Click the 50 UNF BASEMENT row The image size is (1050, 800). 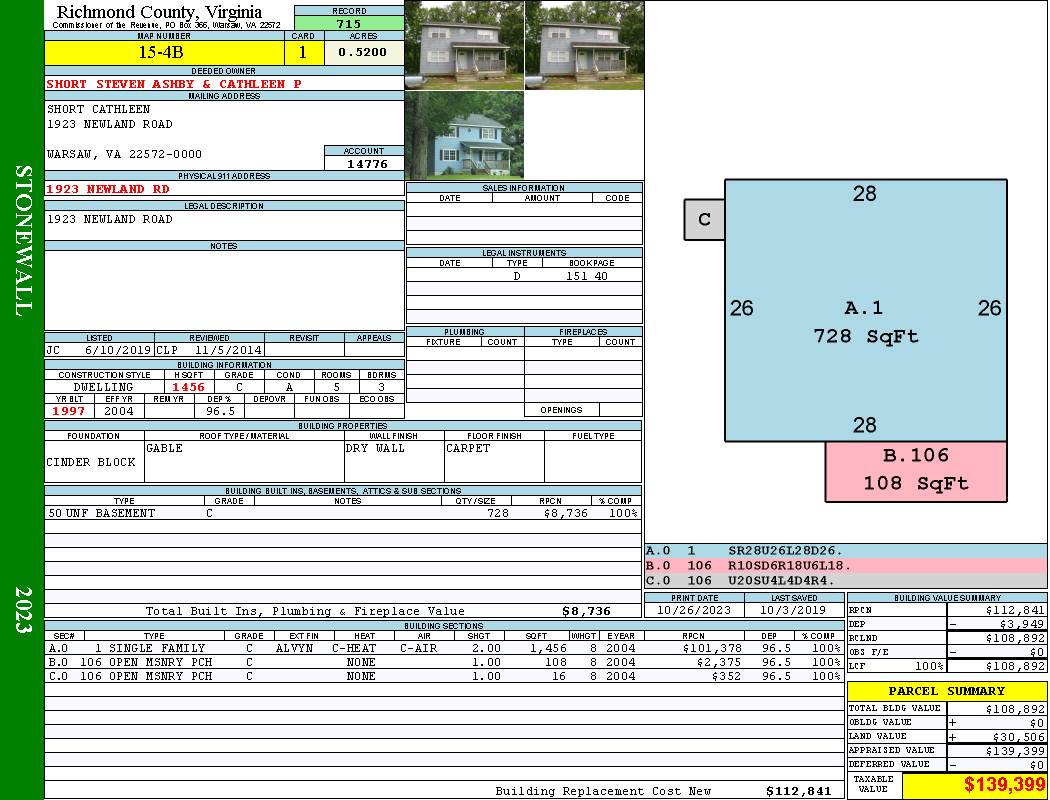point(102,513)
